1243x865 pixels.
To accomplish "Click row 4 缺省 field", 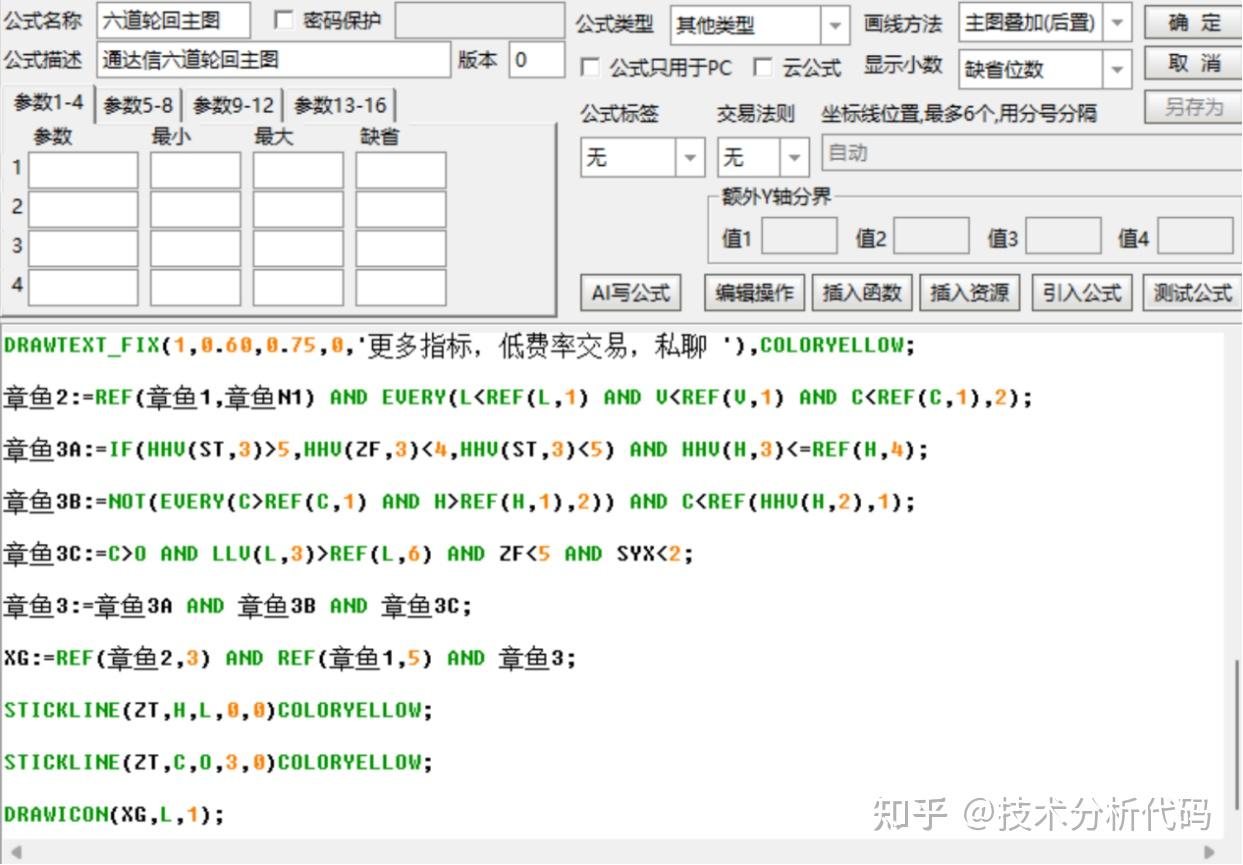I will (x=401, y=287).
